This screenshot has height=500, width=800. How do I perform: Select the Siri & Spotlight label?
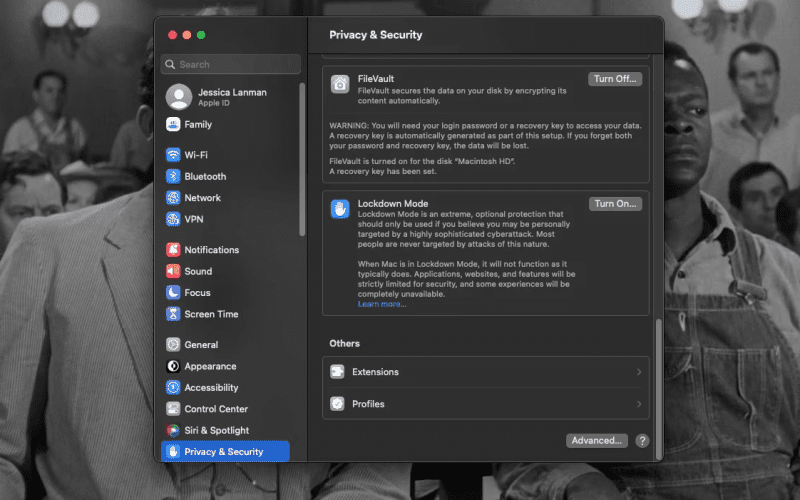coord(216,431)
